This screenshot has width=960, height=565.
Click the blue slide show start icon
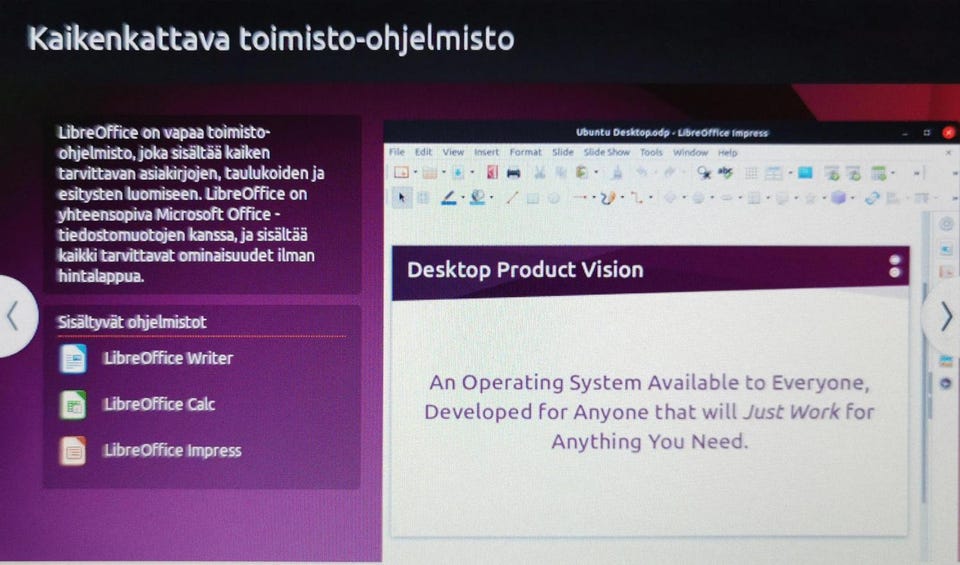(804, 173)
